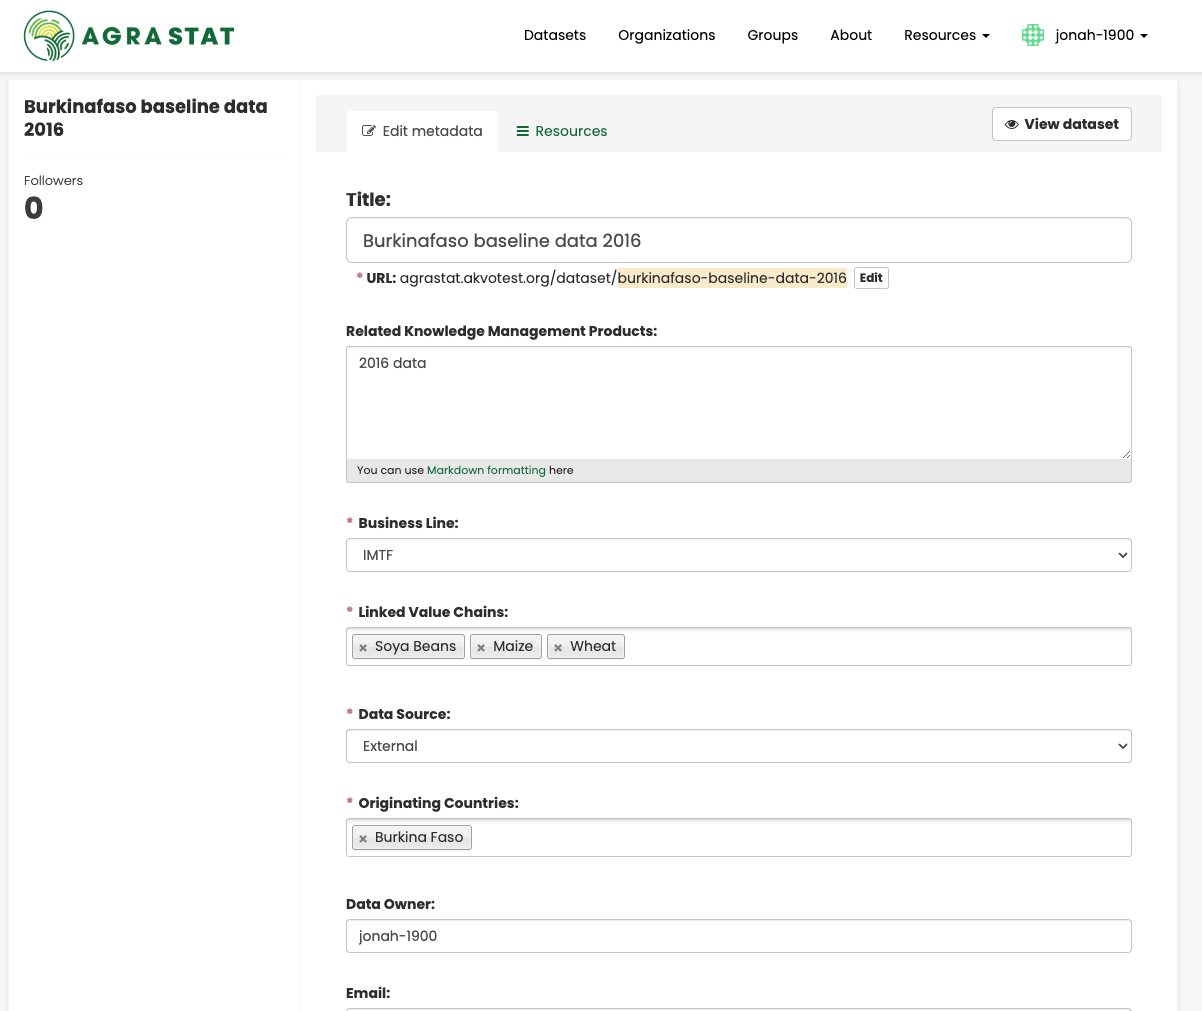Open the Business Line dropdown
This screenshot has width=1202, height=1011.
(739, 555)
